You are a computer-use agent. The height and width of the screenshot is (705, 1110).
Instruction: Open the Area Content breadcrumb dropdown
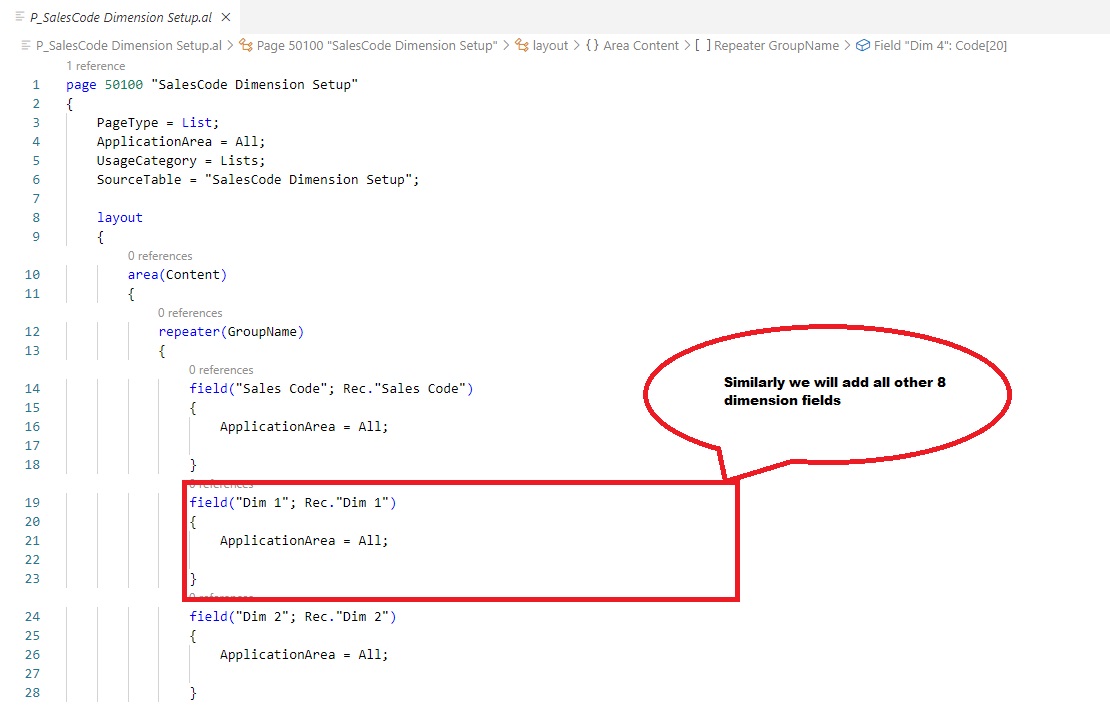tap(641, 46)
